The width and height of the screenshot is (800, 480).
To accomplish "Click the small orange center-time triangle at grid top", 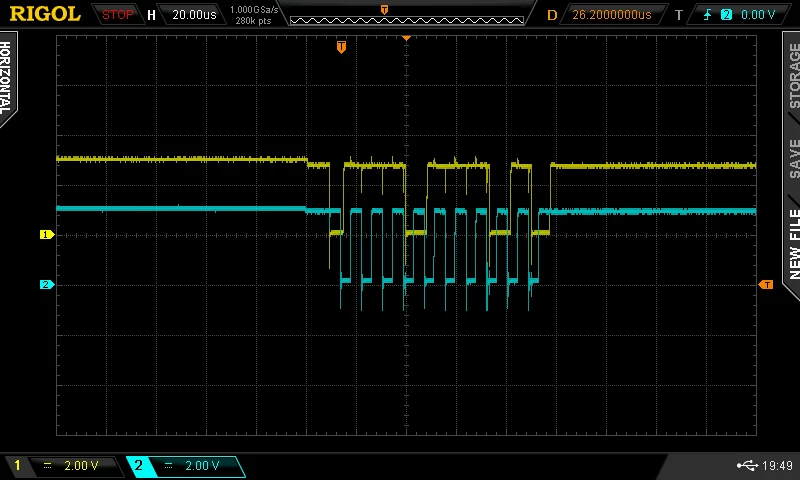I will [x=407, y=38].
